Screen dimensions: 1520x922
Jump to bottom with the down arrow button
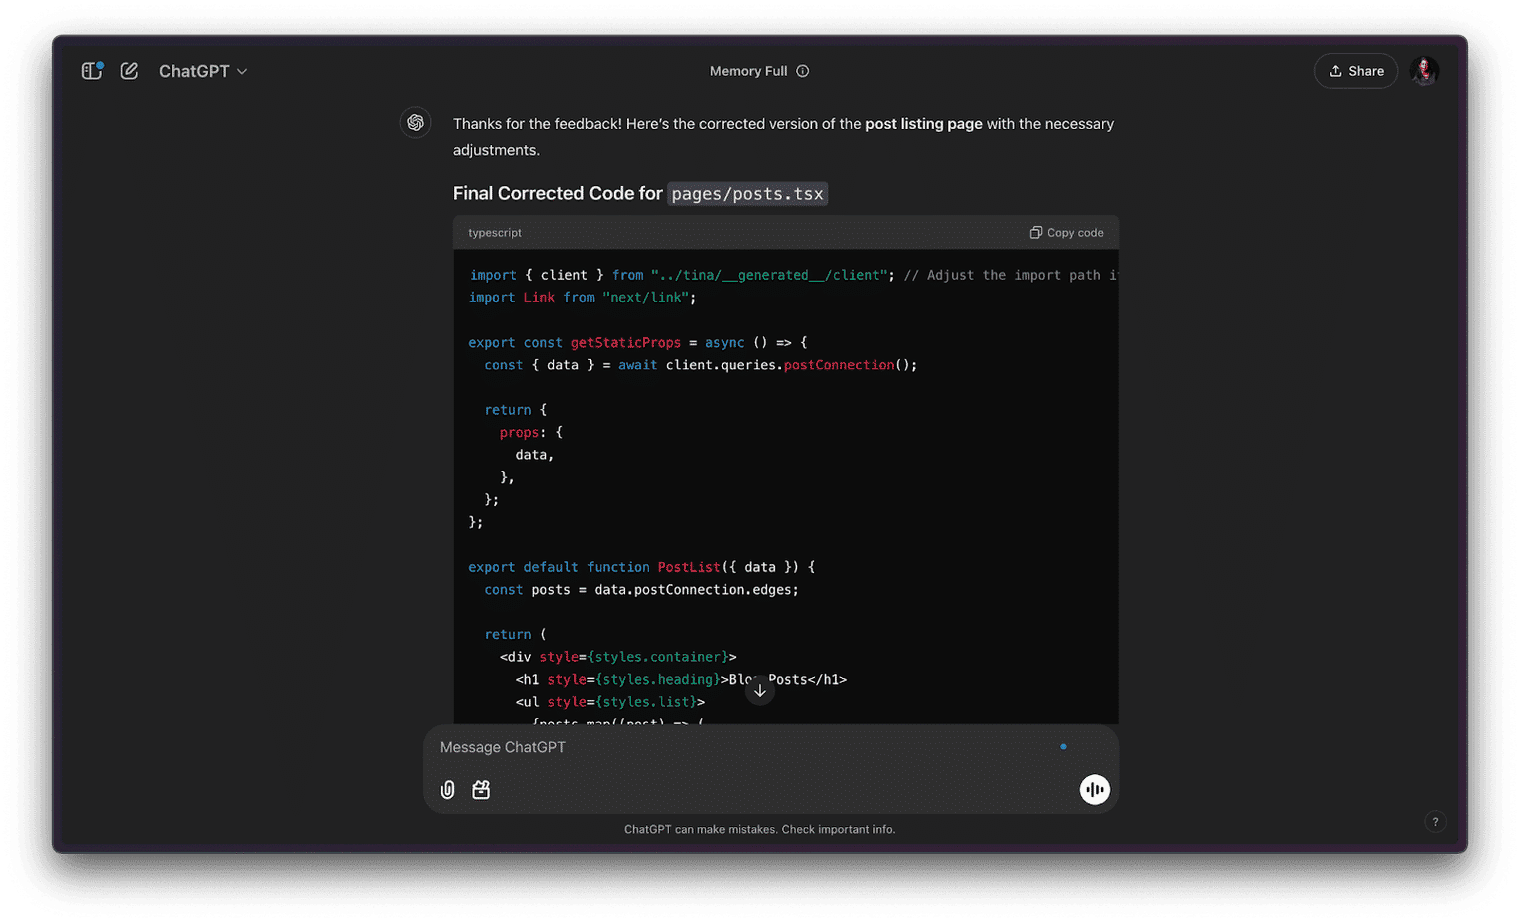tap(760, 691)
